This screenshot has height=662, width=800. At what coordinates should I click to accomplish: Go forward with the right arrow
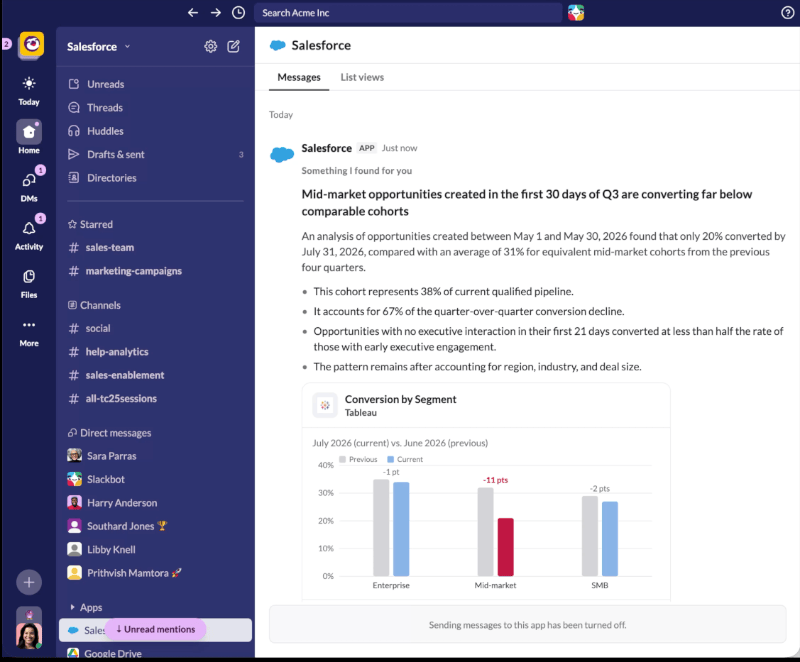pos(216,13)
